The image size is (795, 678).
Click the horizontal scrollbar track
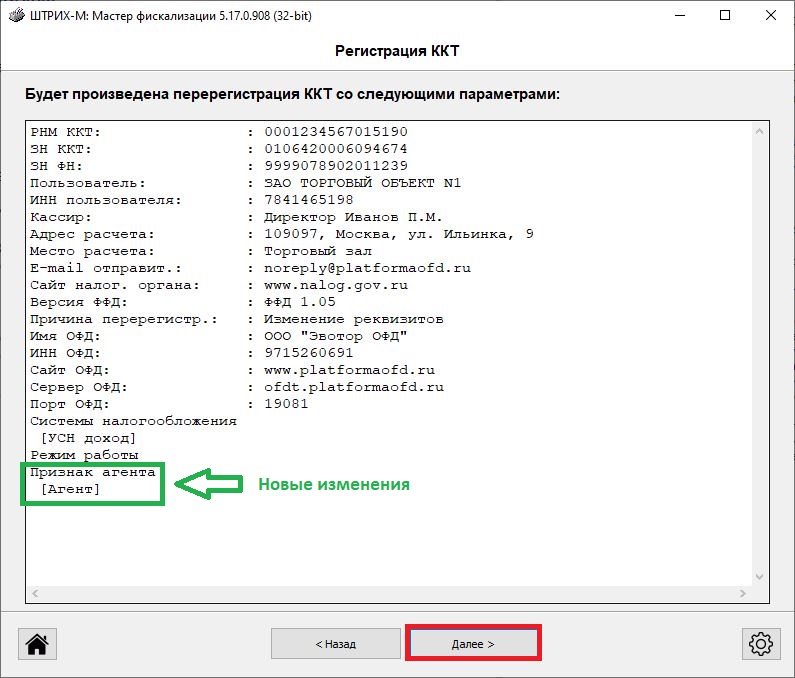pos(390,594)
